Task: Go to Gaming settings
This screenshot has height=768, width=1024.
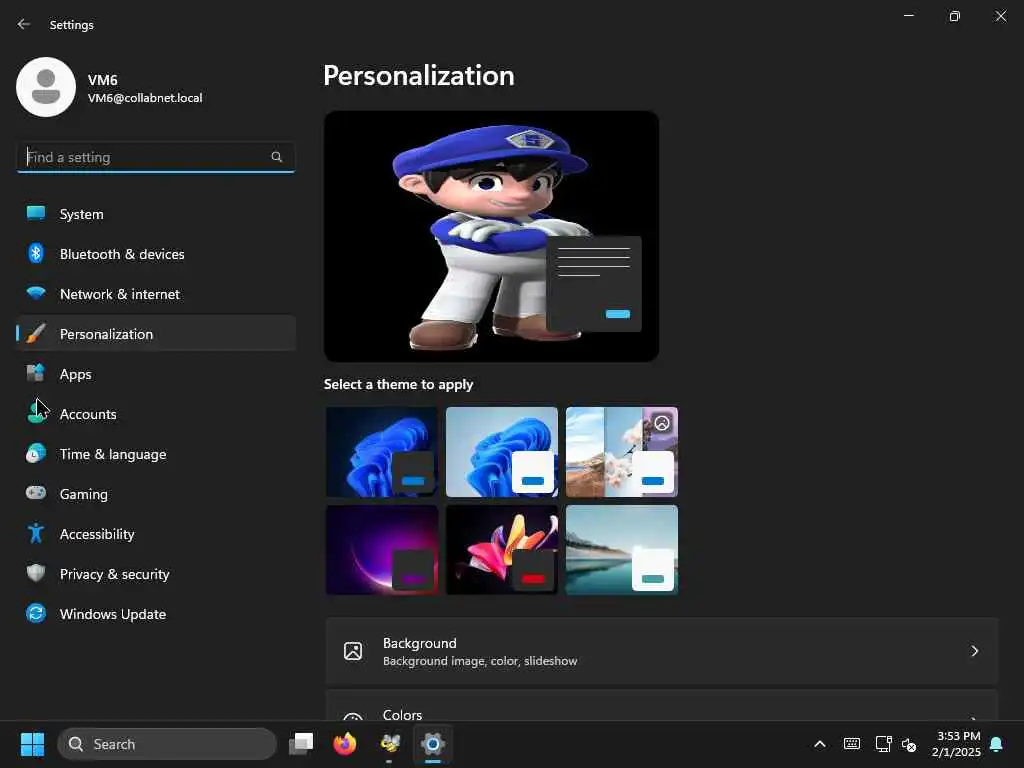Action: (156, 494)
